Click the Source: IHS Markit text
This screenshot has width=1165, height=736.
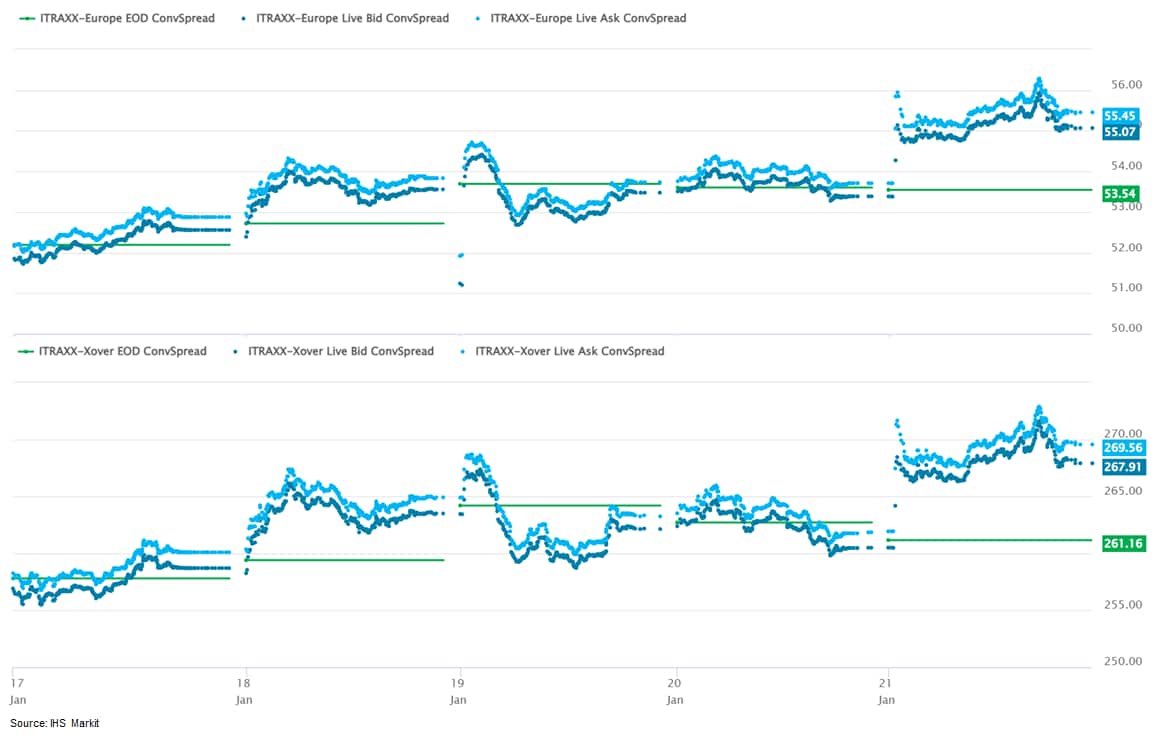55,723
